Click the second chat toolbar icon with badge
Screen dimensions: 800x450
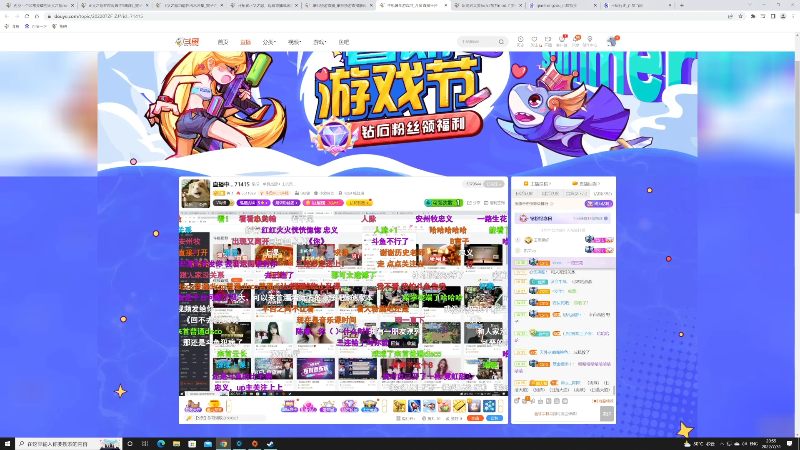[x=525, y=401]
